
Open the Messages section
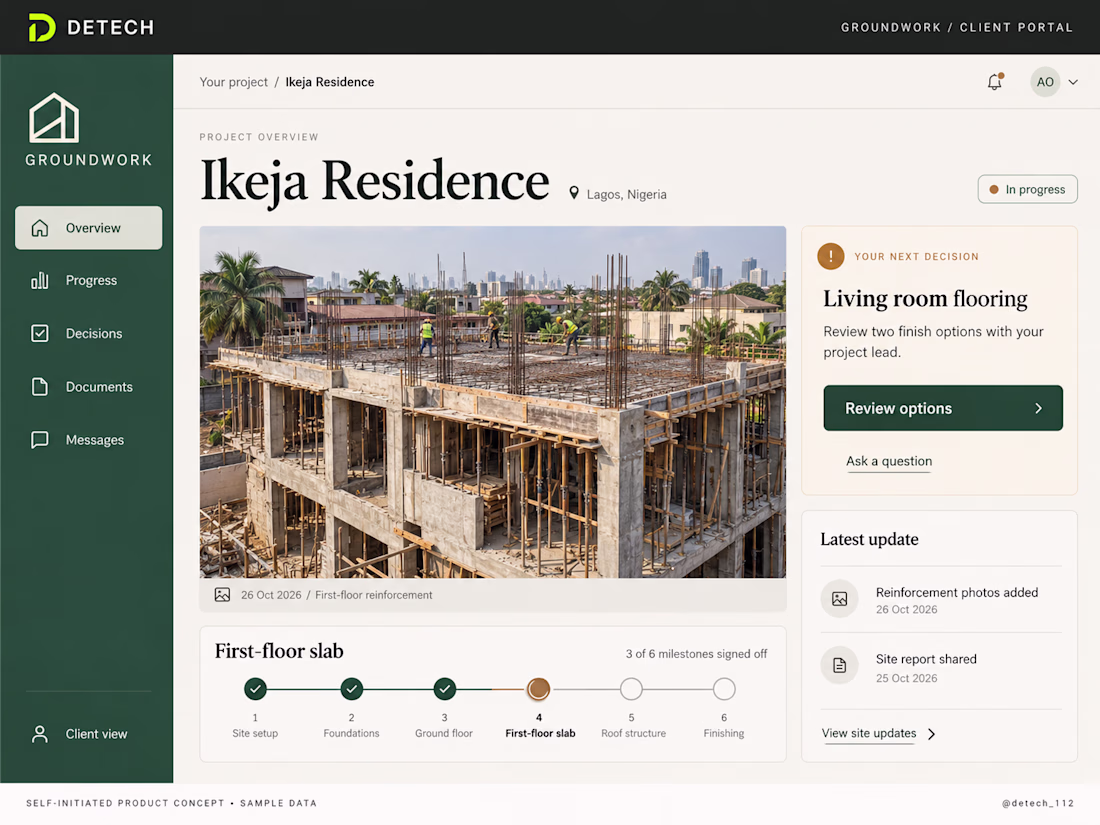click(x=88, y=440)
